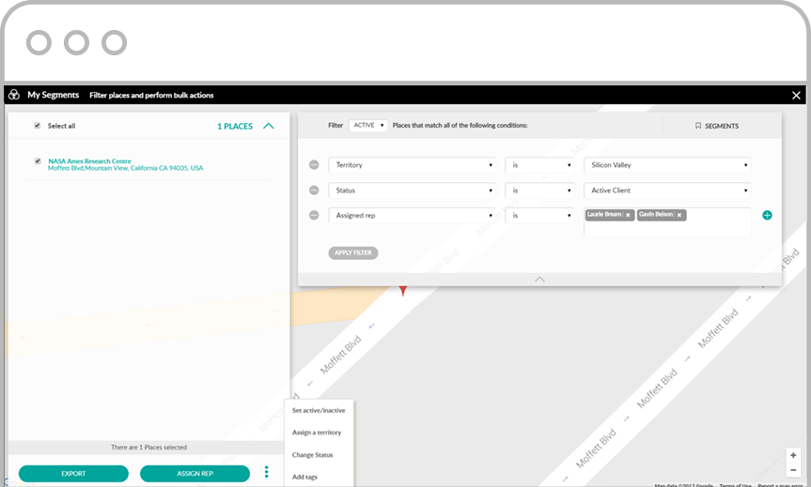Click 'There are 1 Places selected' text
811x487 pixels.
149,447
